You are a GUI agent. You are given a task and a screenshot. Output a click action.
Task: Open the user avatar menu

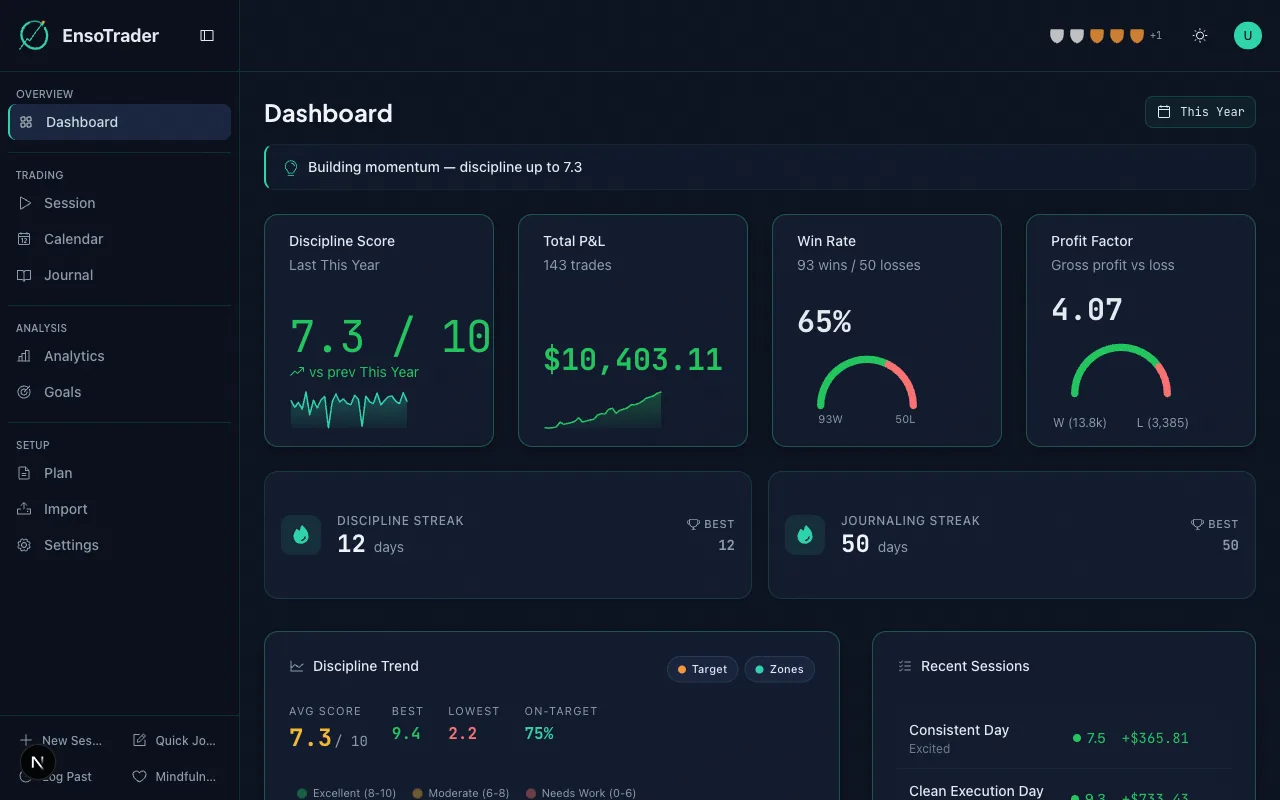(1247, 35)
